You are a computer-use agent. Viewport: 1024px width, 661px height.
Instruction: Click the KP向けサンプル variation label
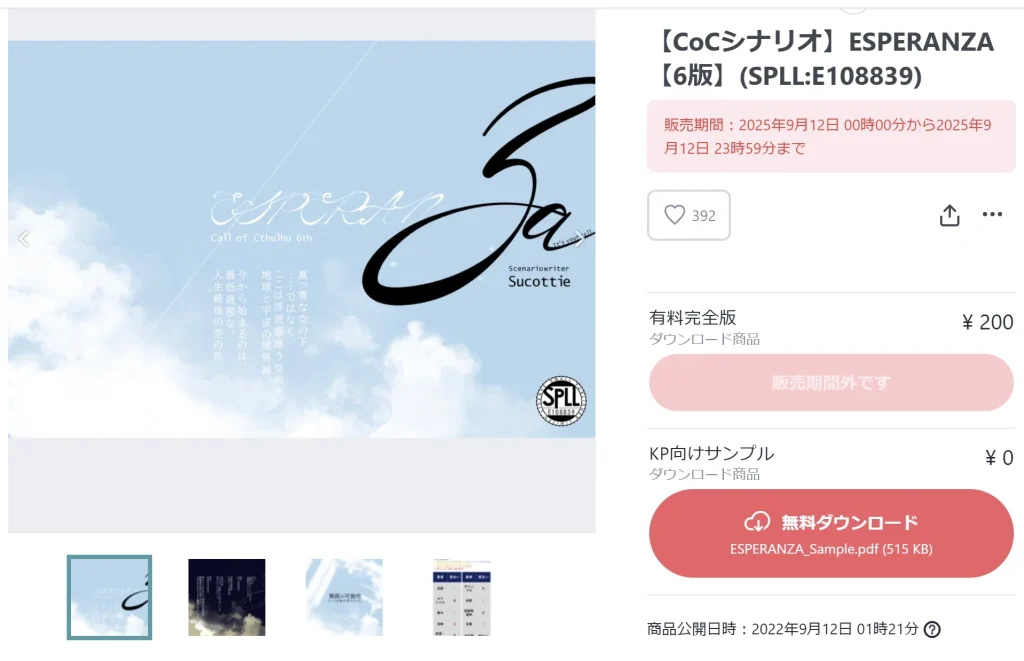[711, 453]
